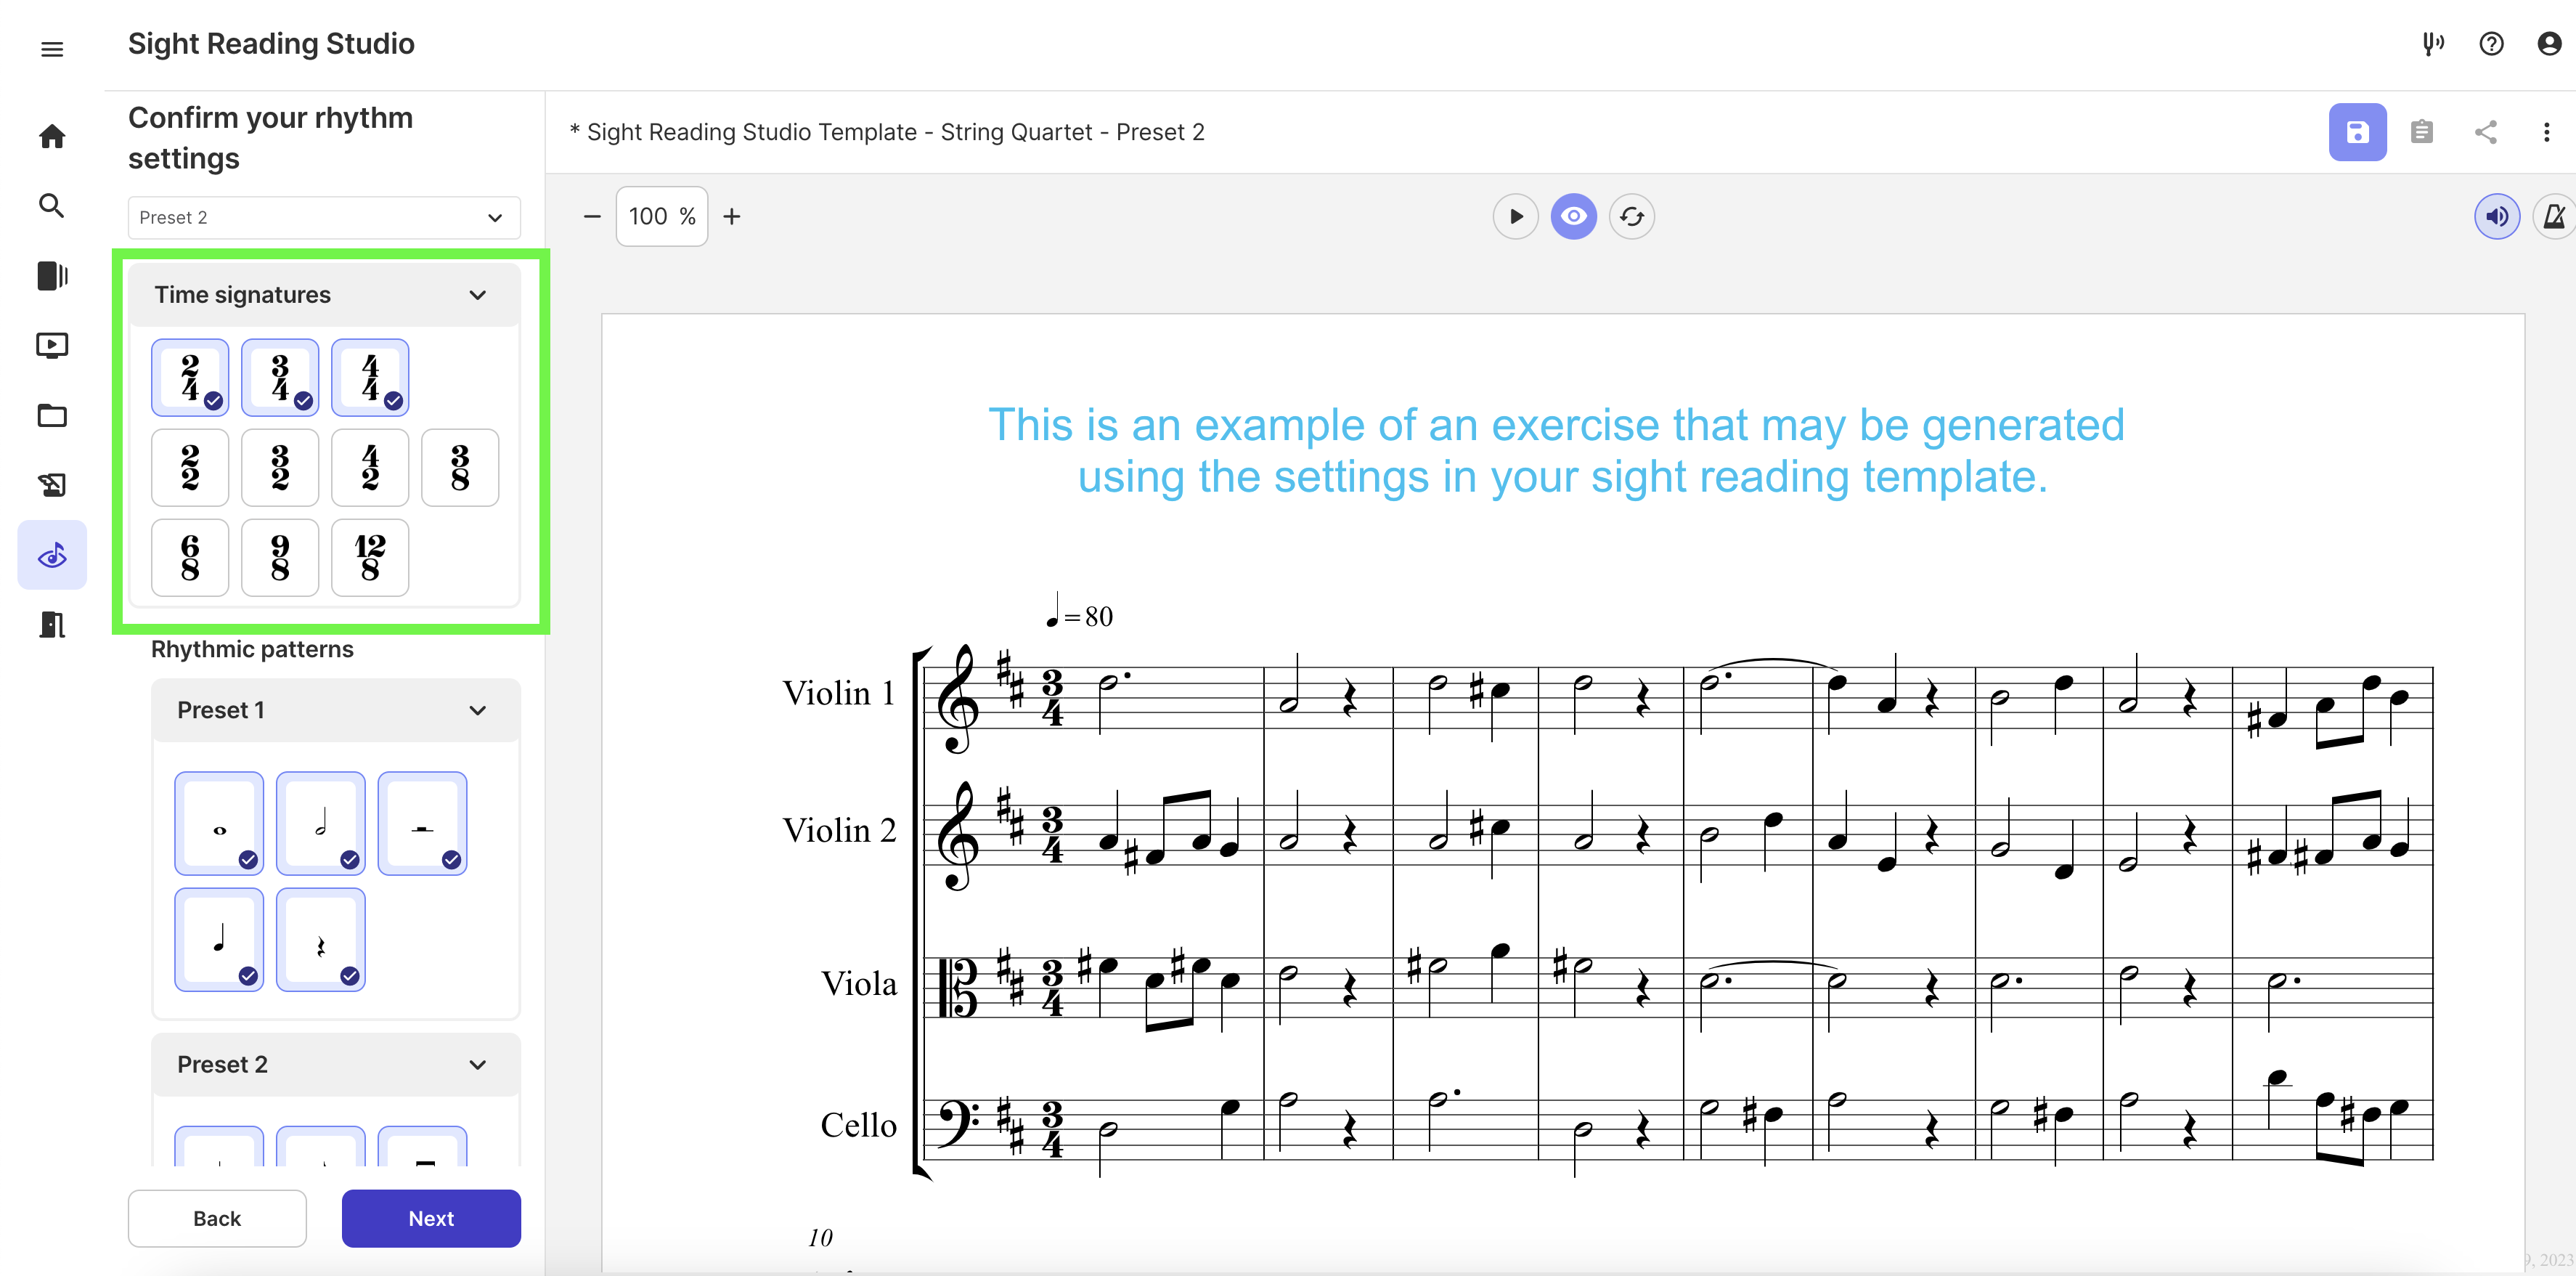Screen dimensions: 2576x1276
Task: Deselect the 2/4 time signature
Action: 190,377
